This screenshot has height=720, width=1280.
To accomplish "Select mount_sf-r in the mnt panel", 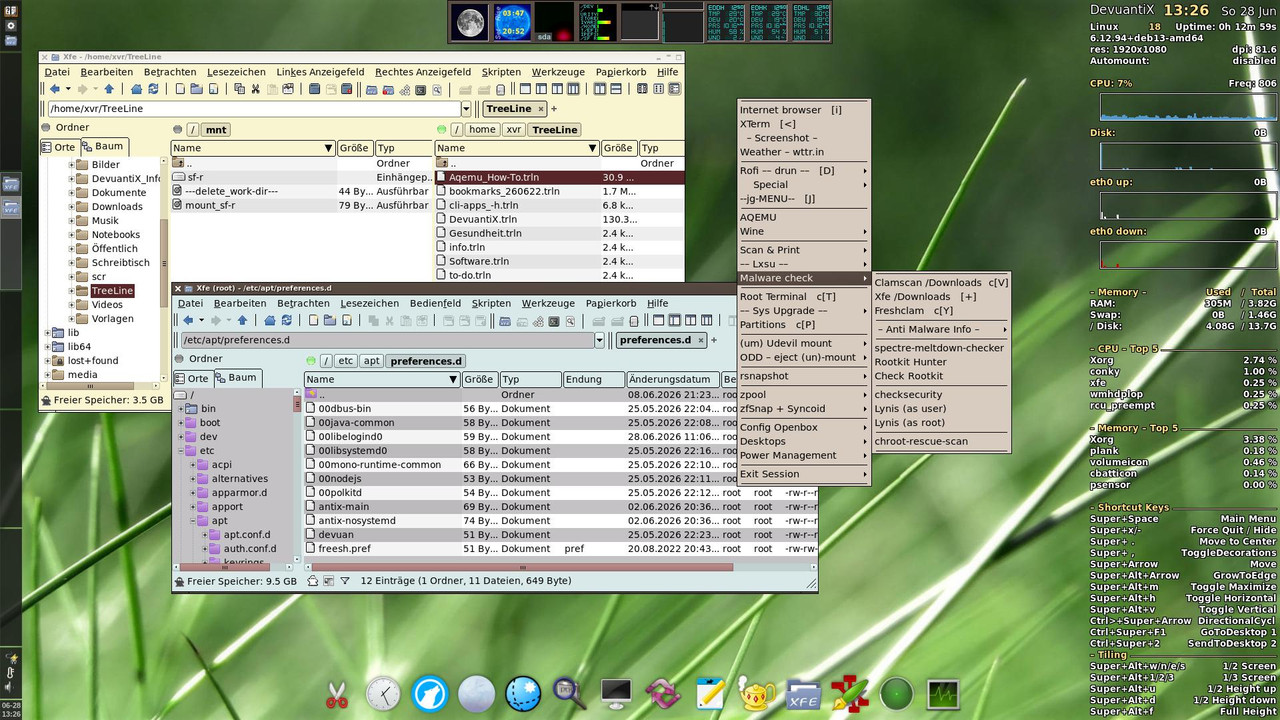I will [302, 205].
